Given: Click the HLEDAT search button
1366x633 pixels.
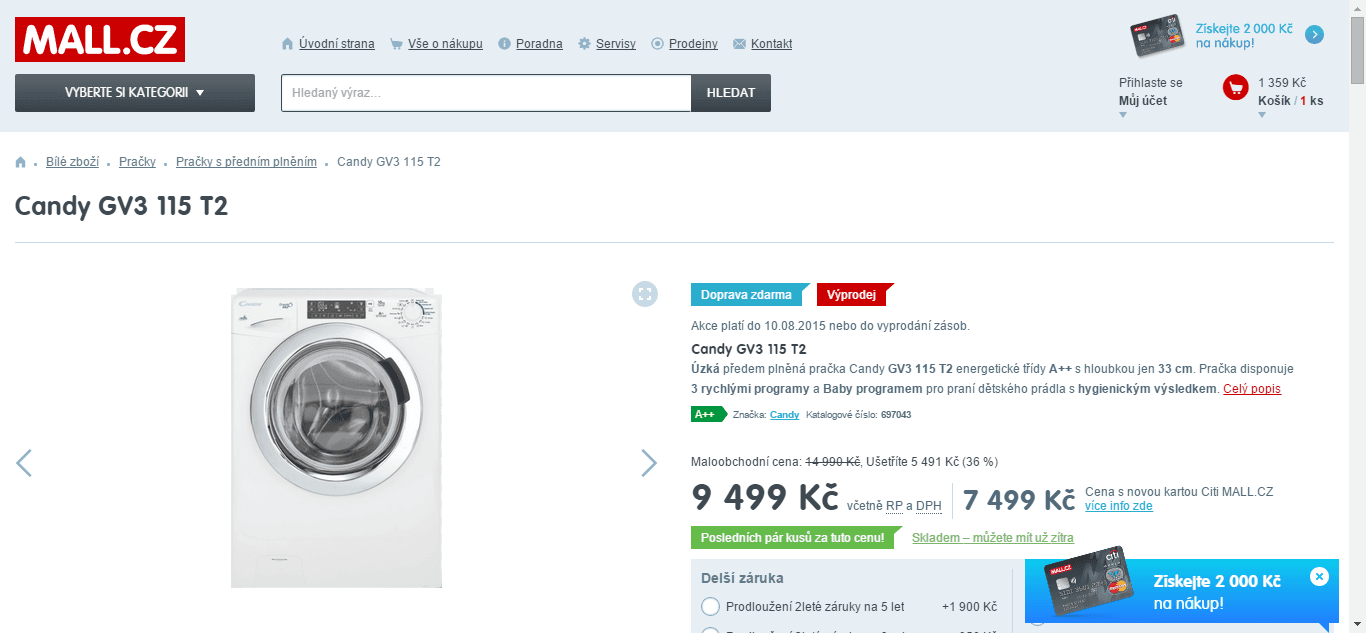Looking at the screenshot, I should [x=731, y=93].
